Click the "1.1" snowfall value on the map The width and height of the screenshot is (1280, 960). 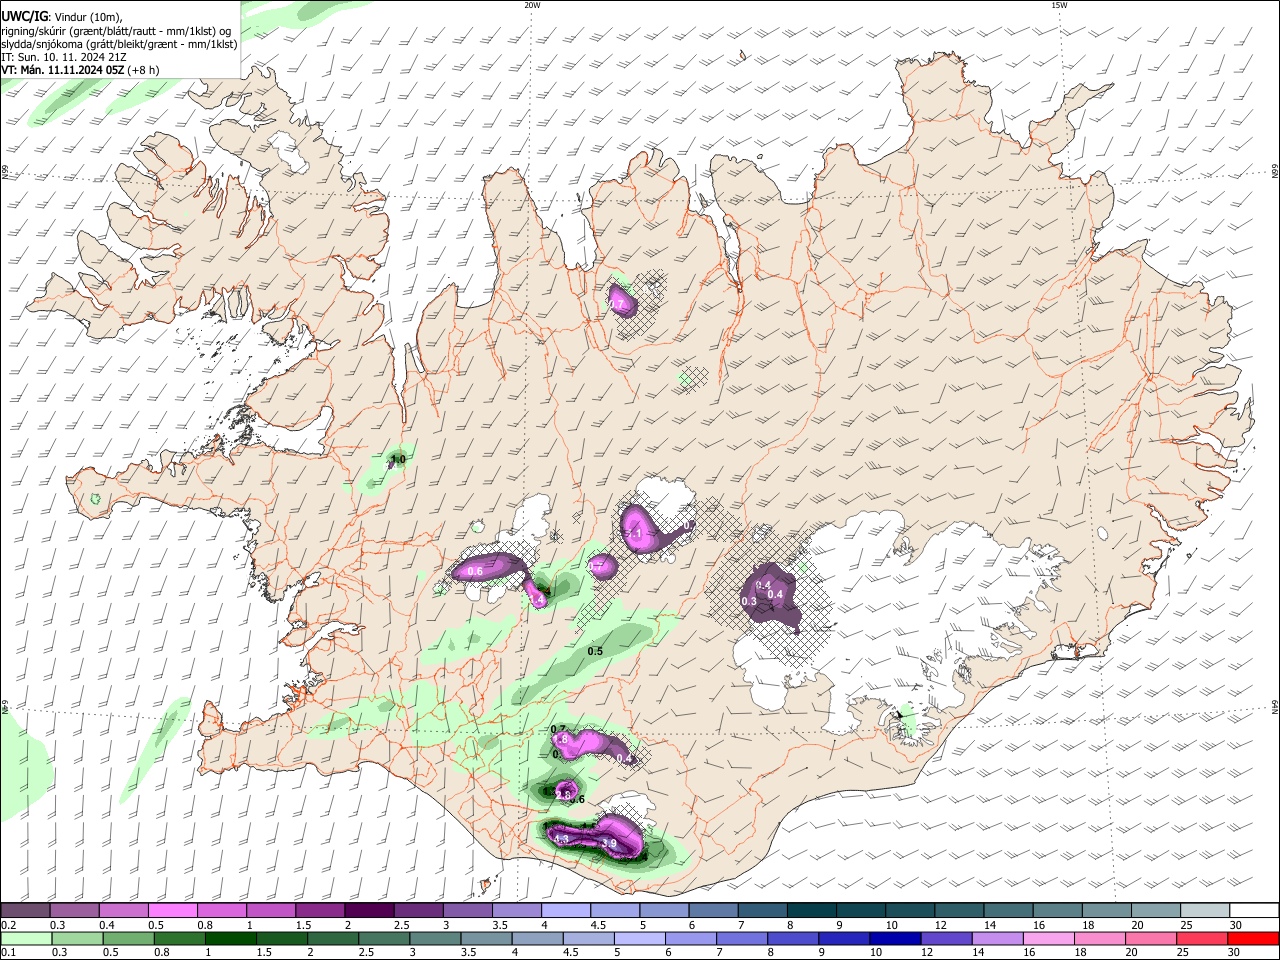pos(633,534)
